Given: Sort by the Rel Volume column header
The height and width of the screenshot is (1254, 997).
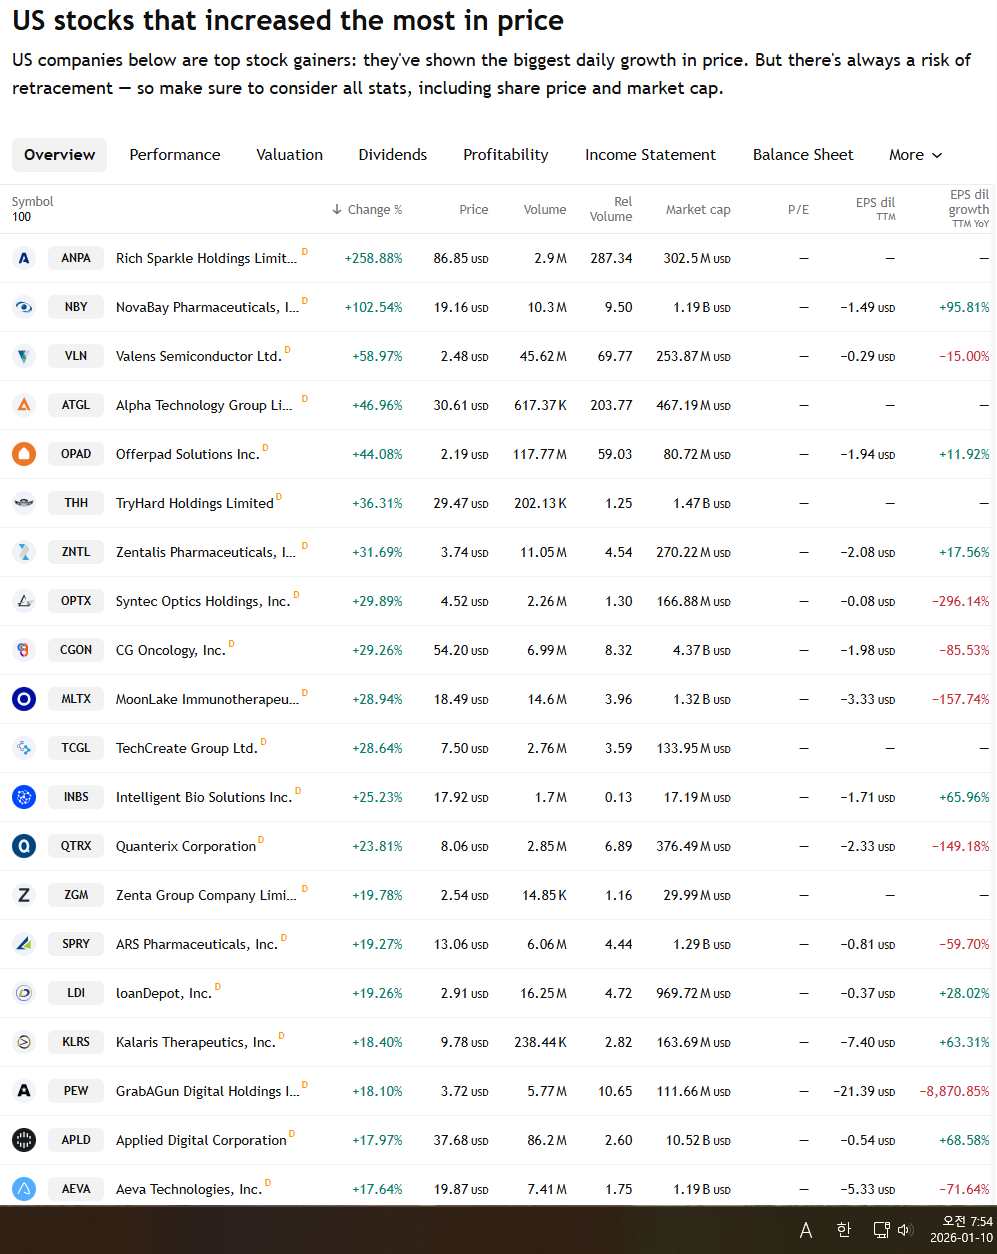Looking at the screenshot, I should pos(611,209).
